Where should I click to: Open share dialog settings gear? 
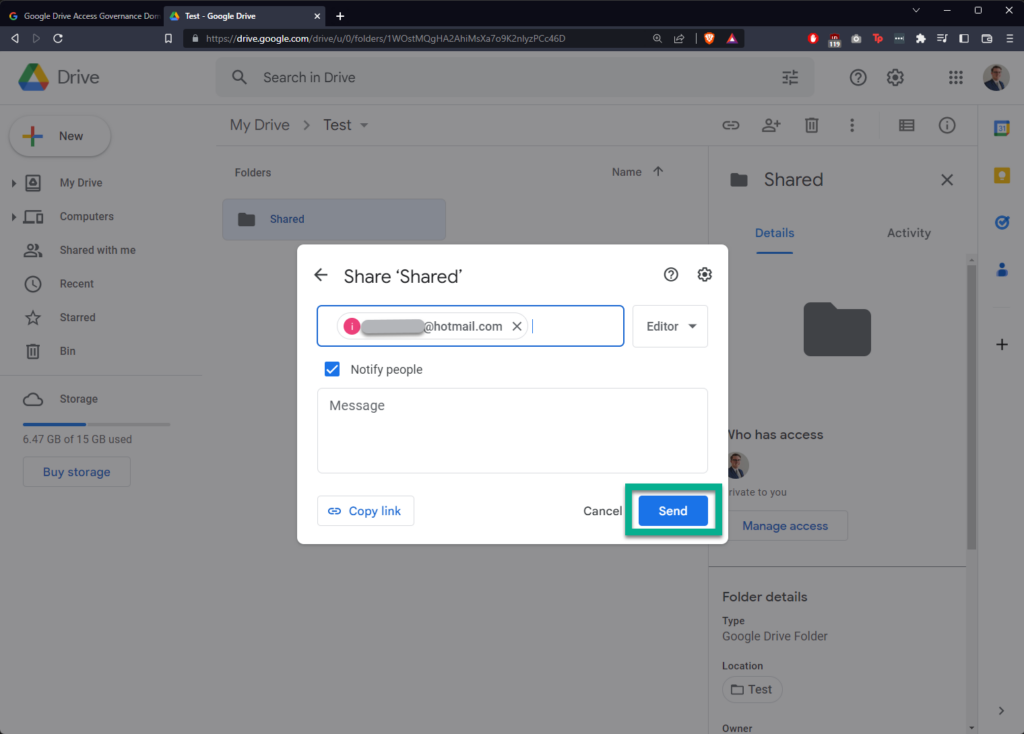coord(704,274)
